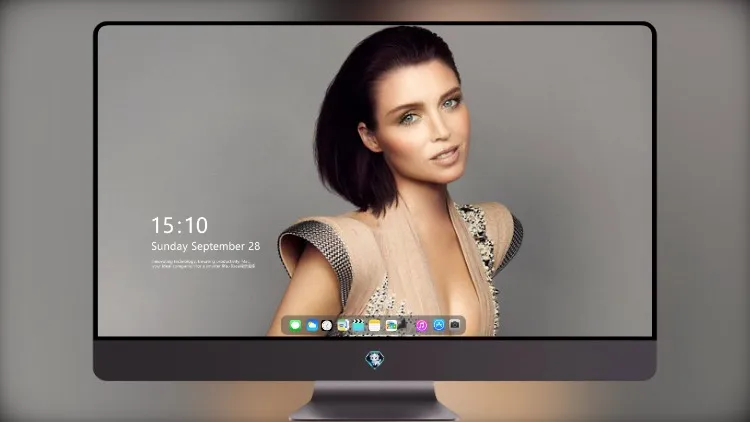Open the blue App Store icon

pos(439,325)
